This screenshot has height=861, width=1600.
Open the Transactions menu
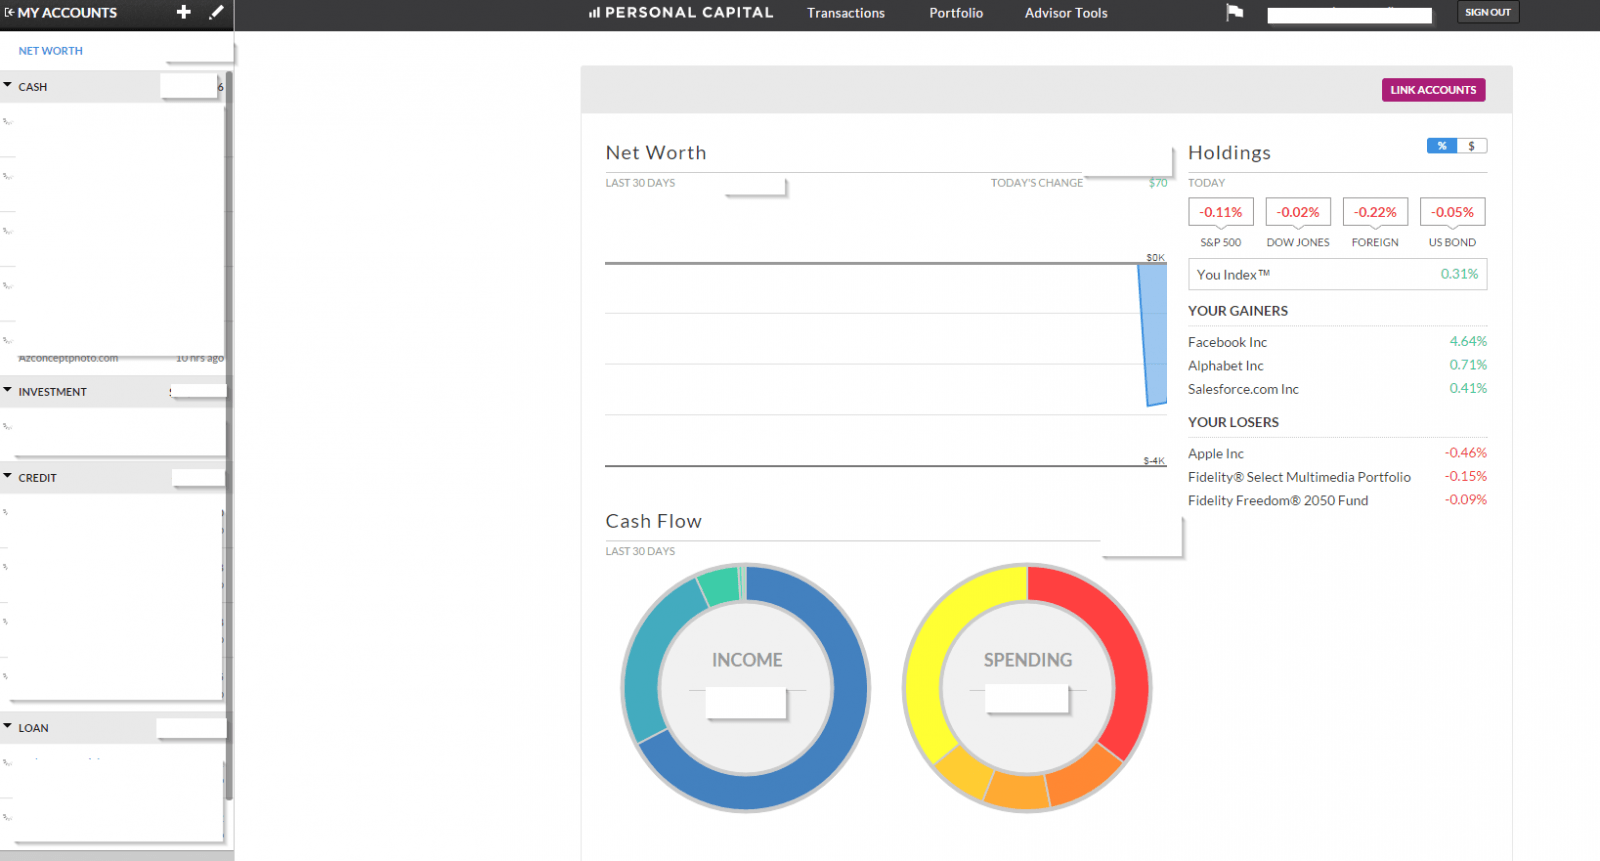pos(846,13)
